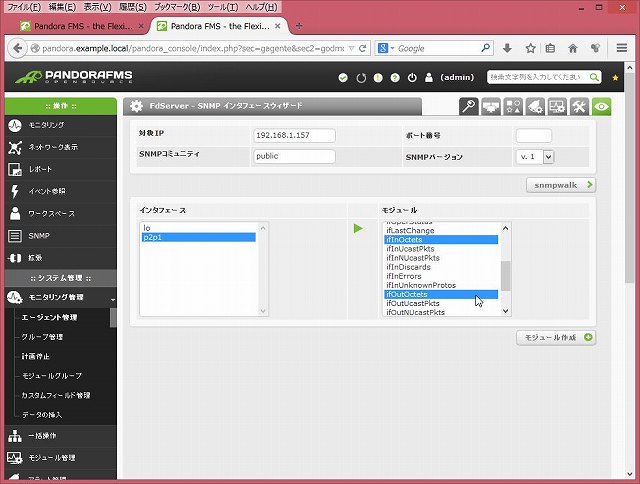
Task: Open a new browser tab
Action: pos(299,26)
